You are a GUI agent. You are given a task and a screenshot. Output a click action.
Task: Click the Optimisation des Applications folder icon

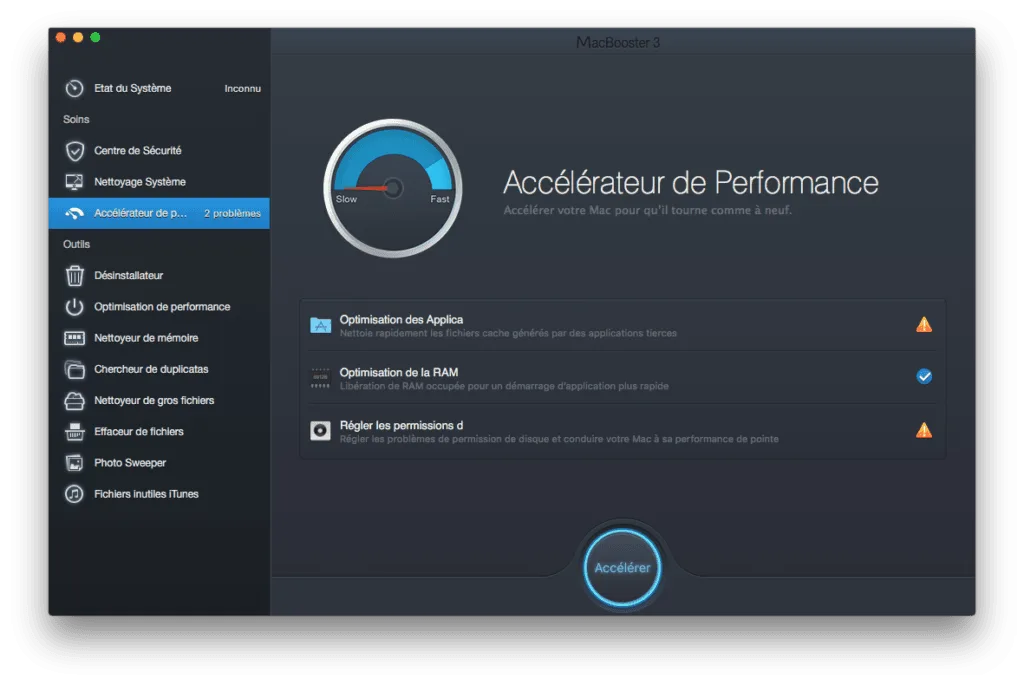coord(320,323)
